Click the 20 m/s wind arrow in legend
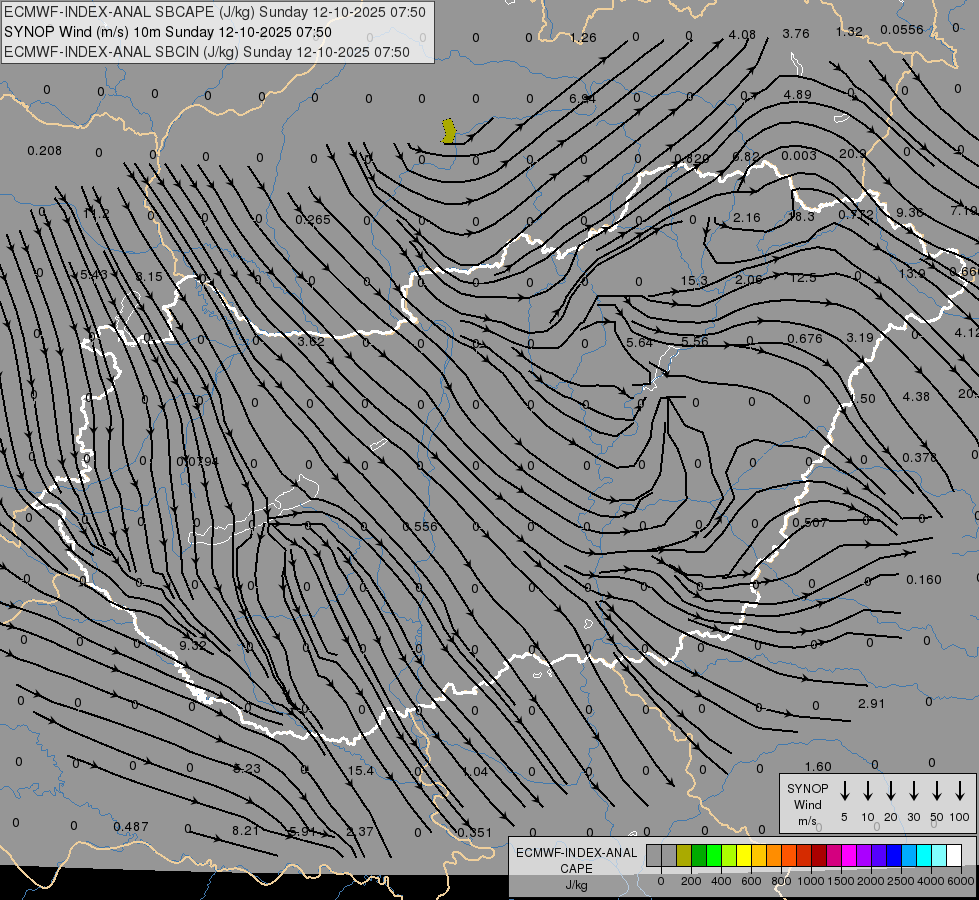 coord(891,791)
